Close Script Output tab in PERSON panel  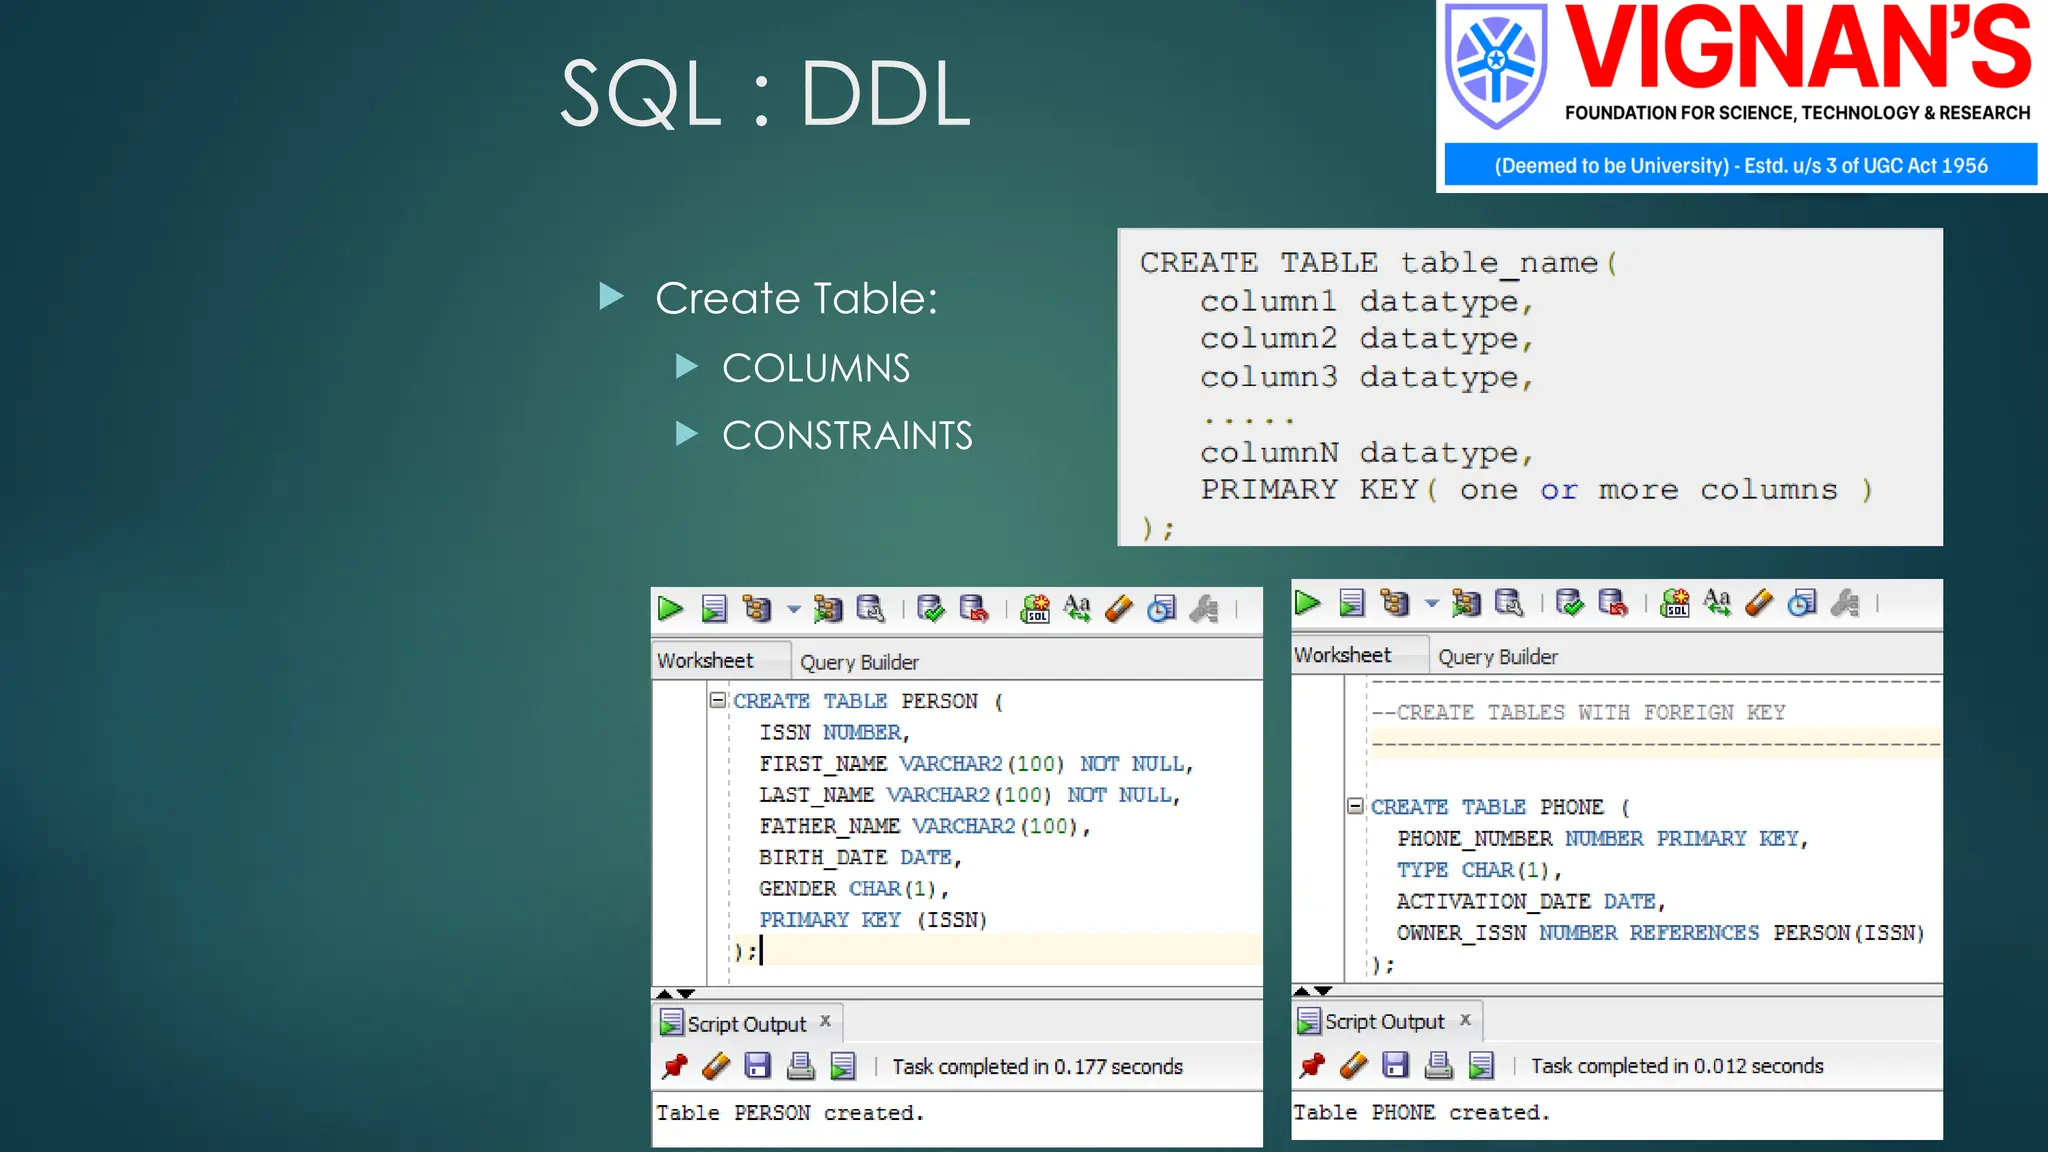pos(825,1021)
